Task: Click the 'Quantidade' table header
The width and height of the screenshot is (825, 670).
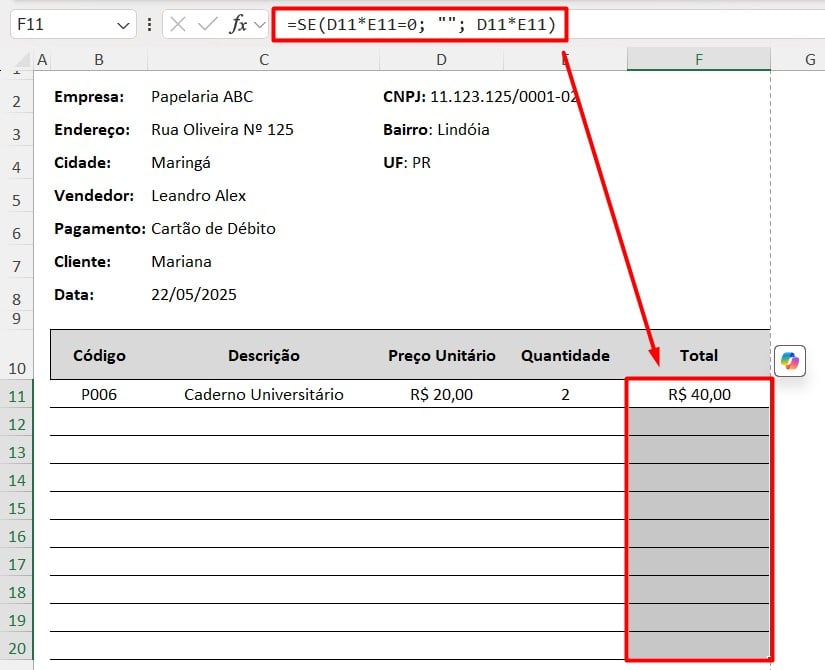Action: click(565, 355)
